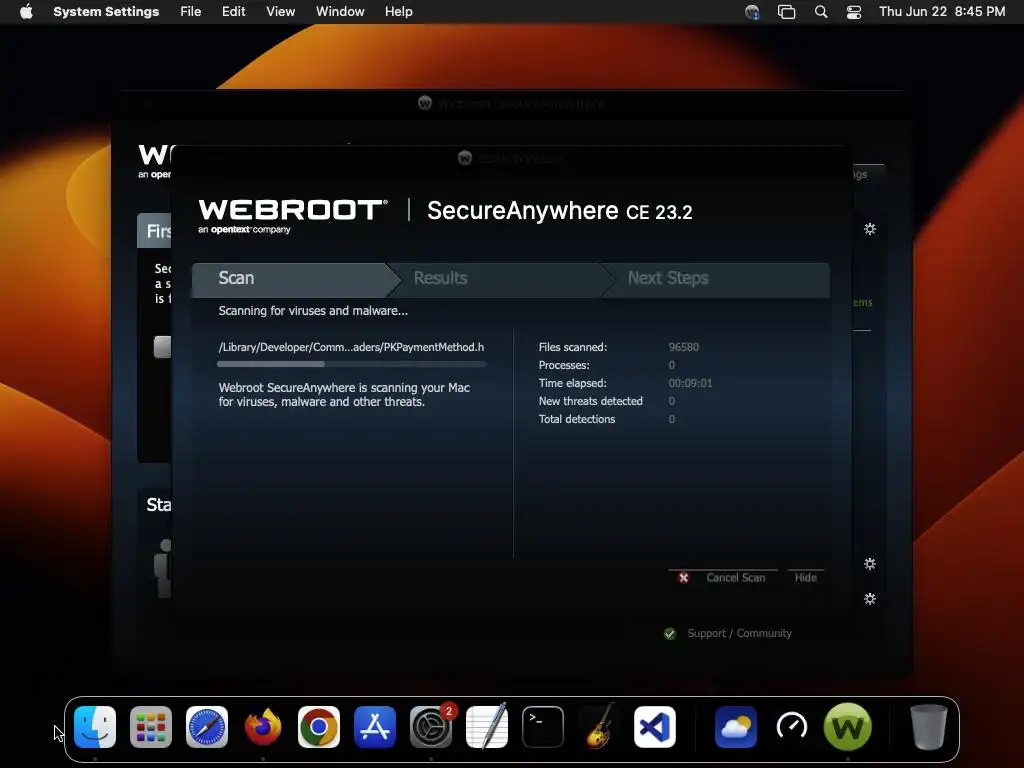Open Terminal from the Dock
This screenshot has width=1024, height=768.
click(543, 727)
